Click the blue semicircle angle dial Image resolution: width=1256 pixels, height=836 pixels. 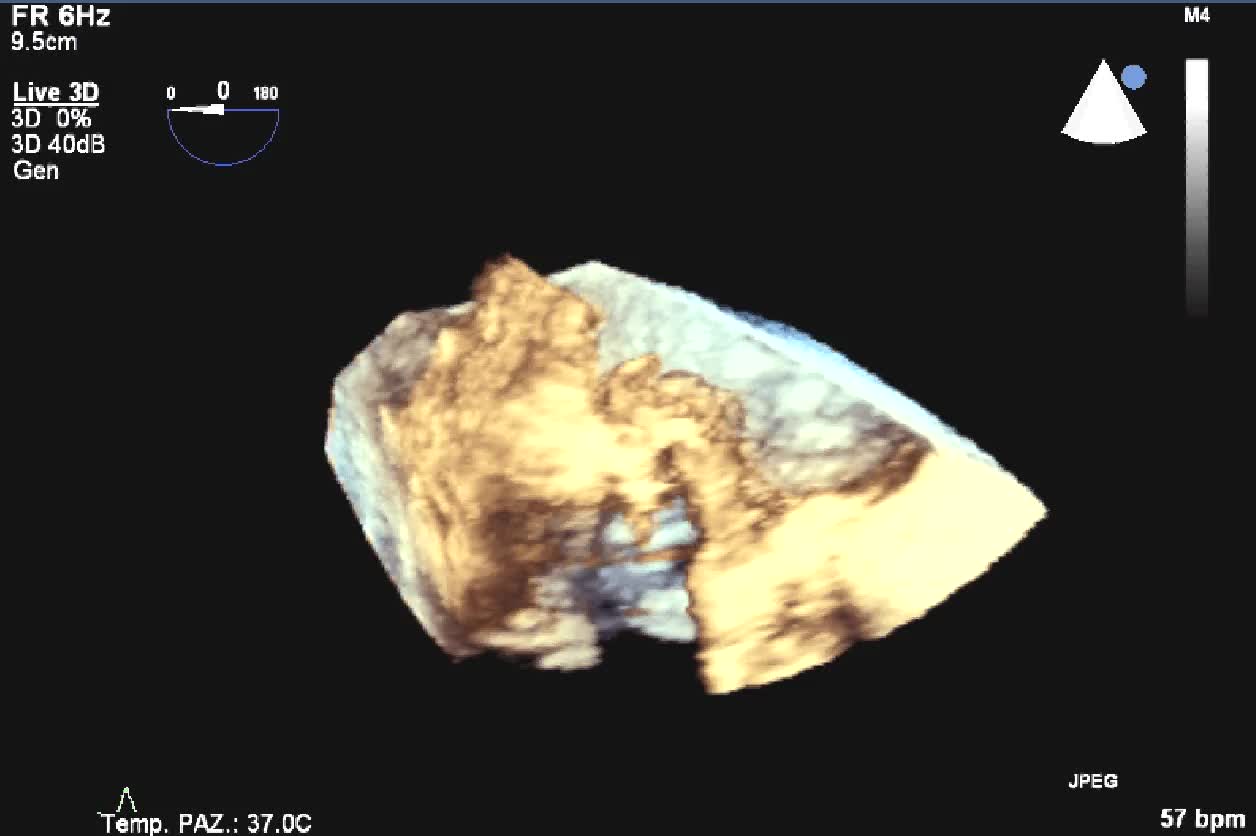point(223,138)
